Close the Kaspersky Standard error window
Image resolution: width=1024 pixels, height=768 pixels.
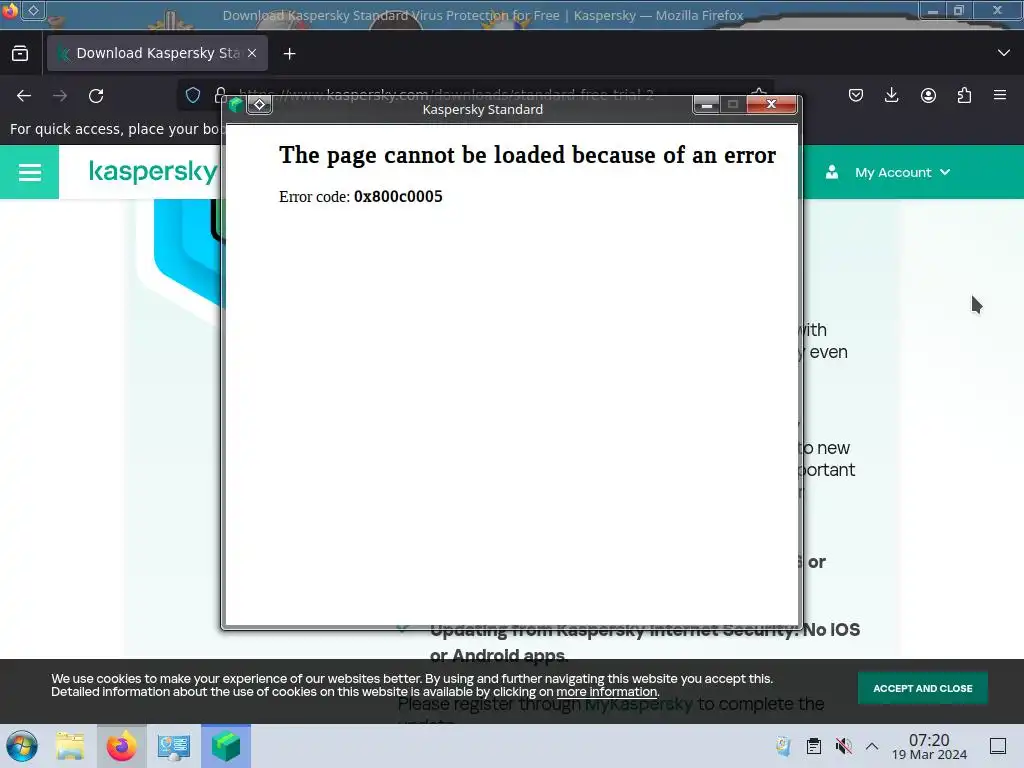pos(771,104)
